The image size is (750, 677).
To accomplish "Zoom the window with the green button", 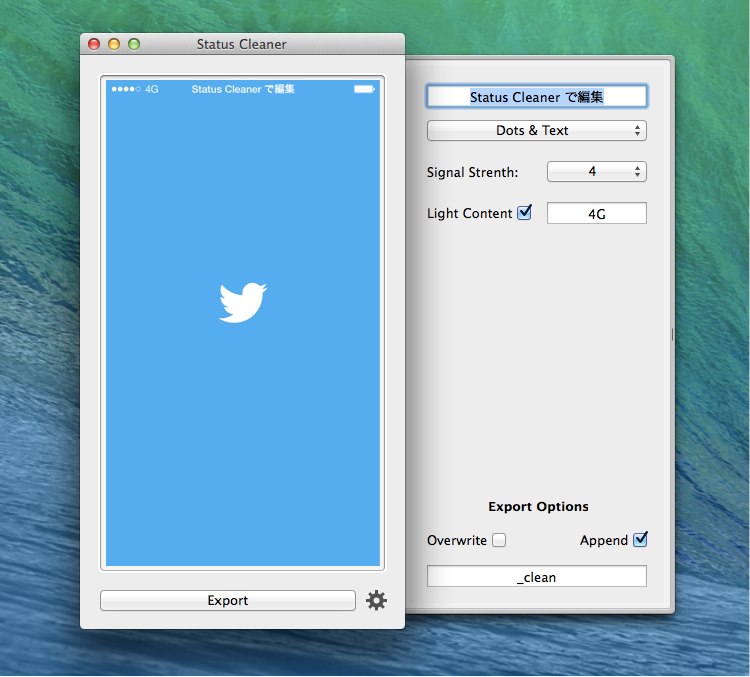I will tap(134, 44).
